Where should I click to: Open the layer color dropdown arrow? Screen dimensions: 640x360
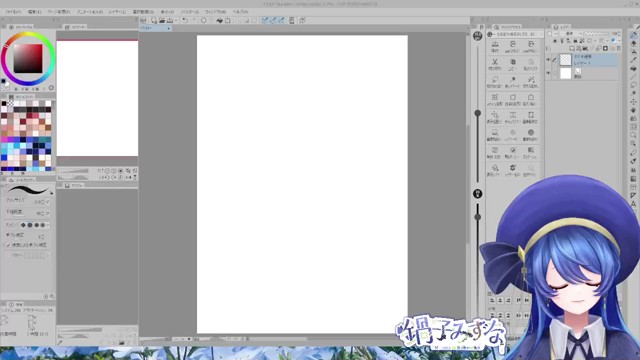(619, 41)
